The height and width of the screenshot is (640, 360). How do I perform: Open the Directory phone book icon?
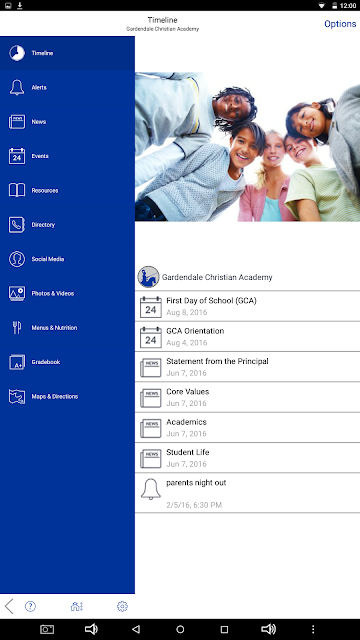coord(17,224)
